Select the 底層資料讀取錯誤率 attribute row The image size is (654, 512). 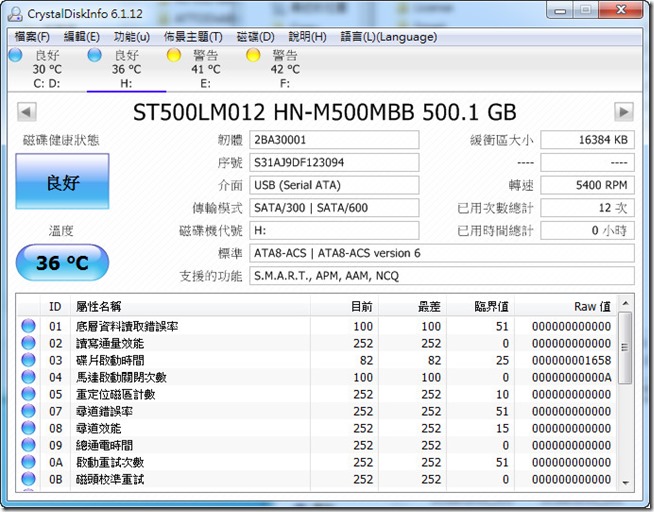317,326
